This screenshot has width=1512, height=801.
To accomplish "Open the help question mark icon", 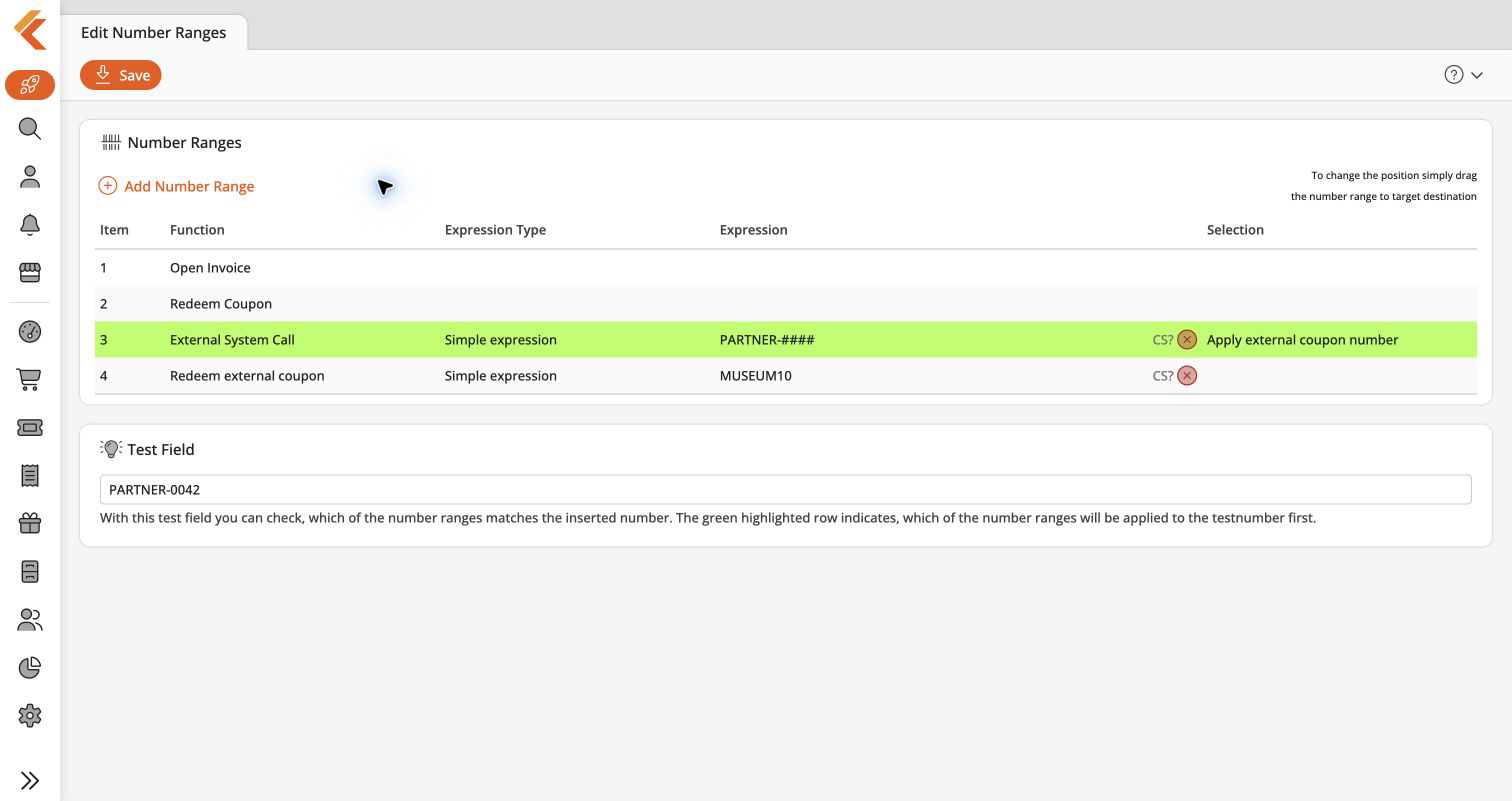I will pos(1454,75).
